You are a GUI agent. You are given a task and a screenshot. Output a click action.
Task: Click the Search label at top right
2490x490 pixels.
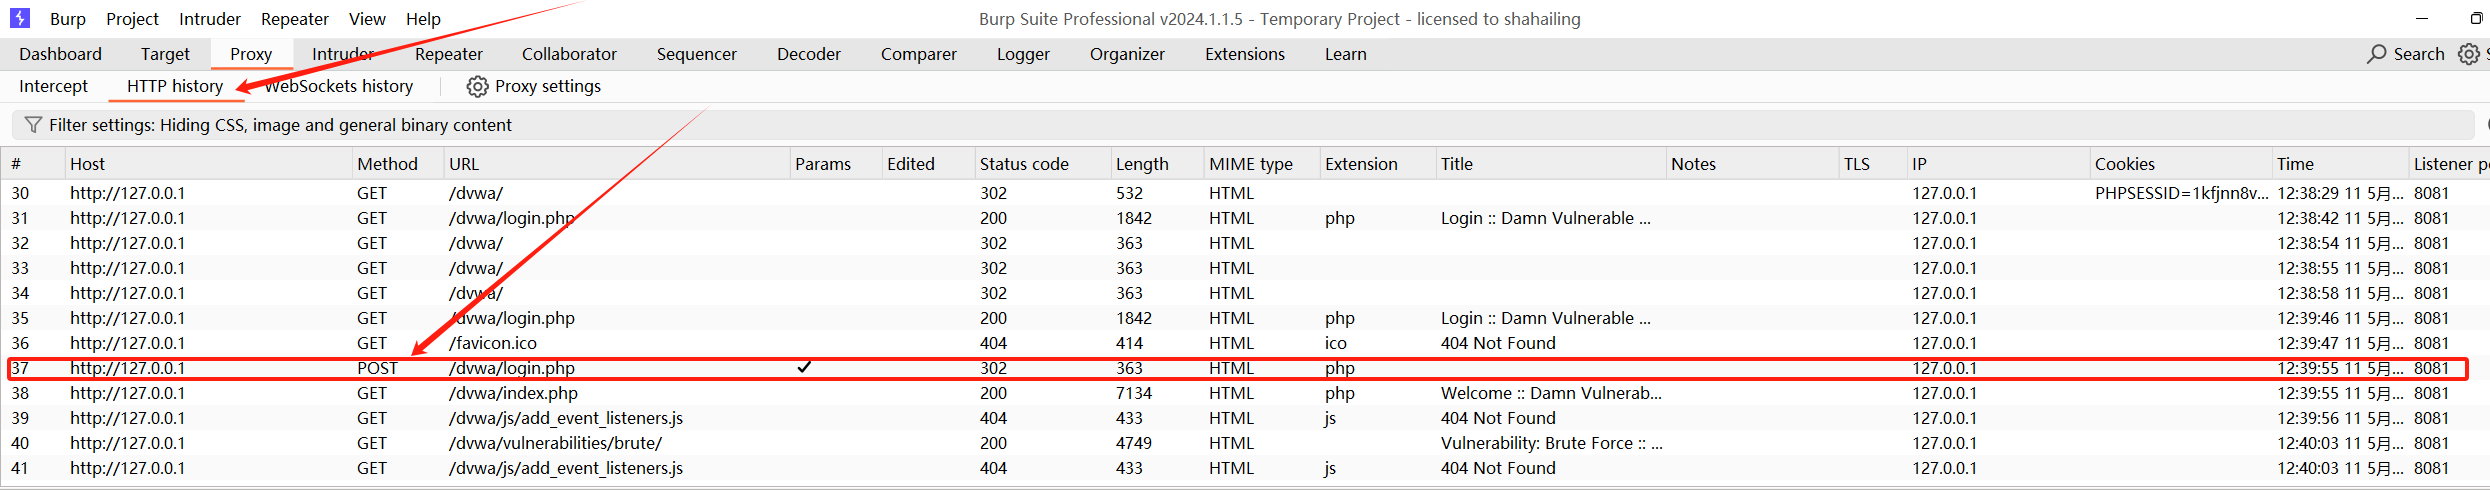coord(2419,54)
